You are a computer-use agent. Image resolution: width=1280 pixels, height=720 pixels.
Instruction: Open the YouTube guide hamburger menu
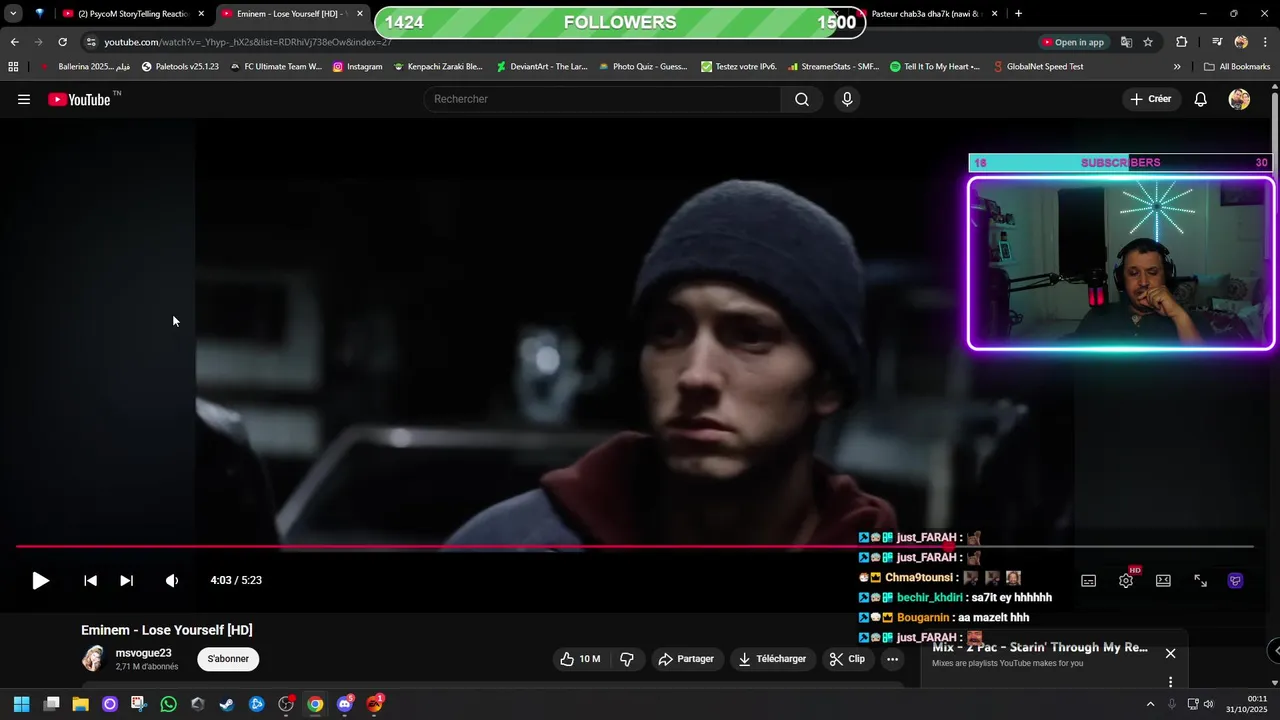coord(24,99)
